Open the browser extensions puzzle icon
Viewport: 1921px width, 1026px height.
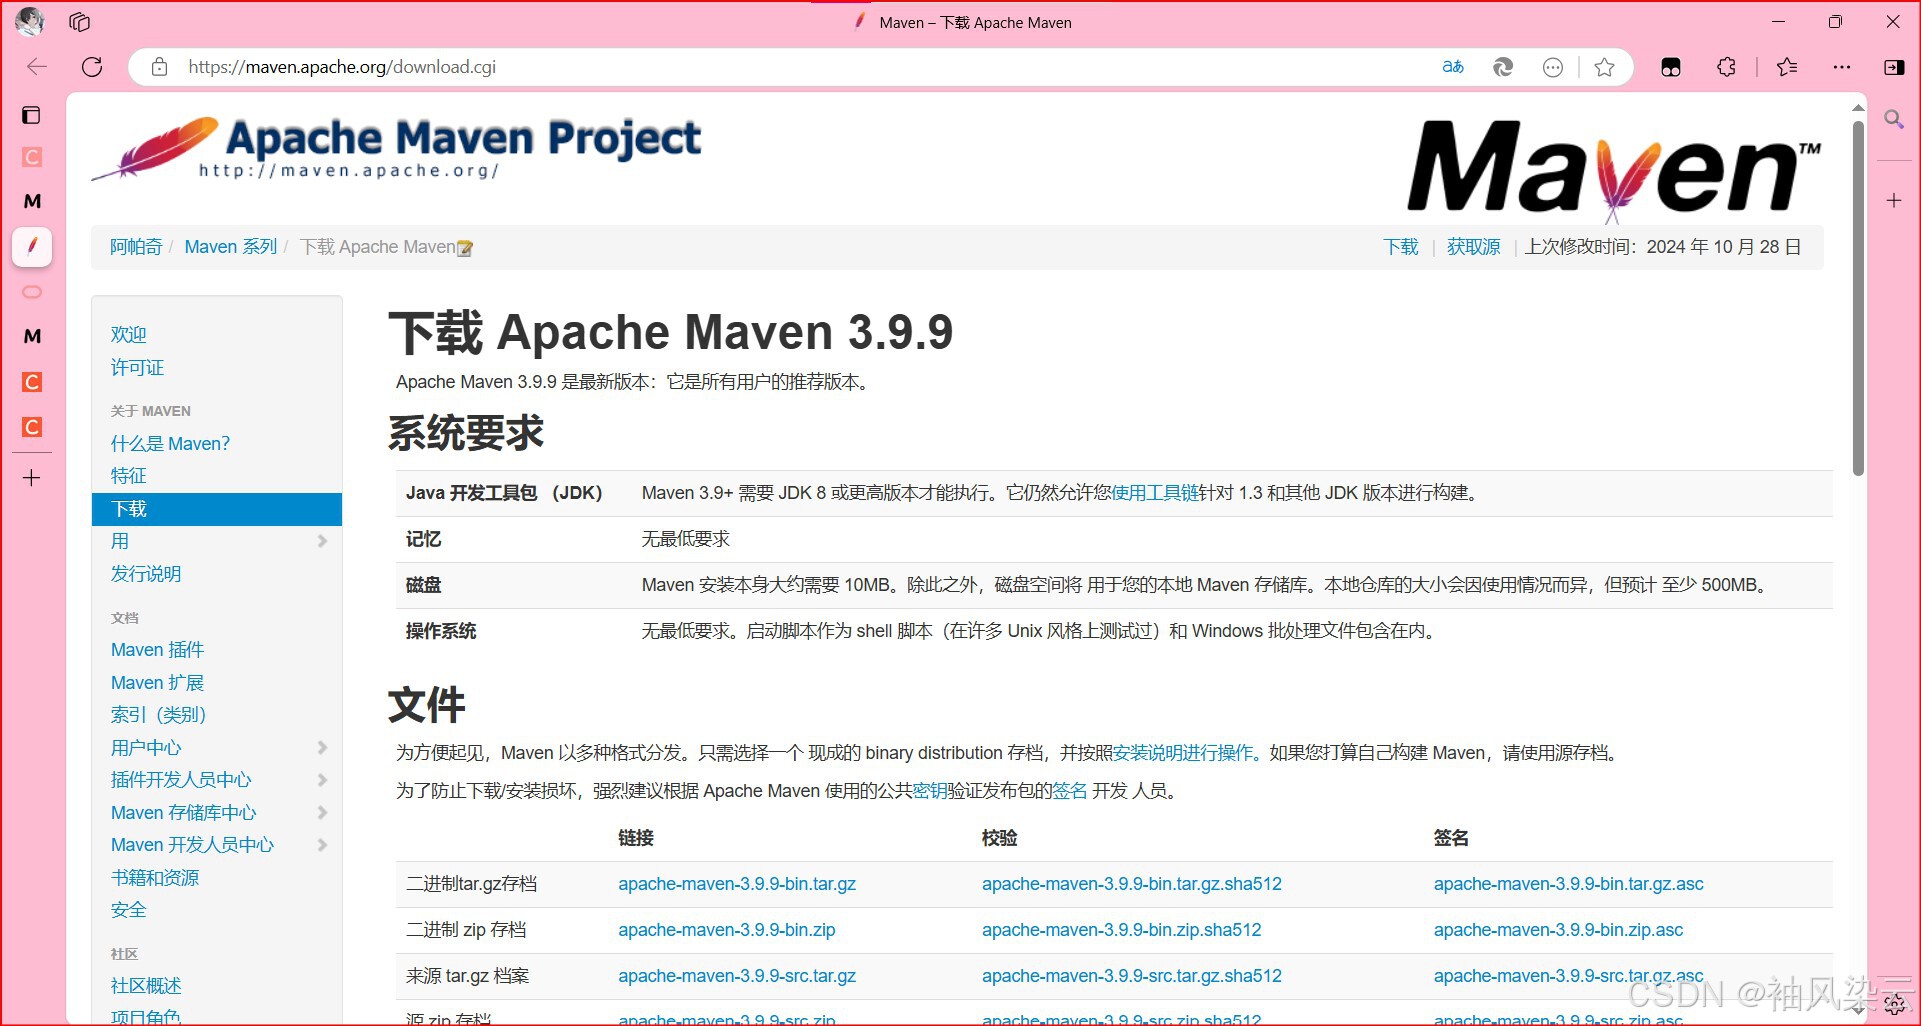pyautogui.click(x=1726, y=67)
